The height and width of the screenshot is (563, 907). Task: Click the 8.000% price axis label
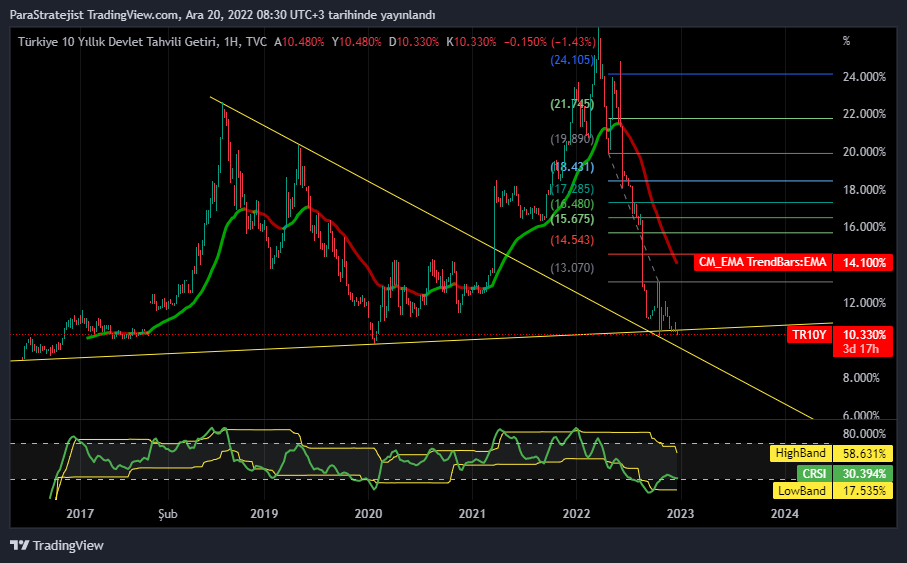click(x=861, y=378)
